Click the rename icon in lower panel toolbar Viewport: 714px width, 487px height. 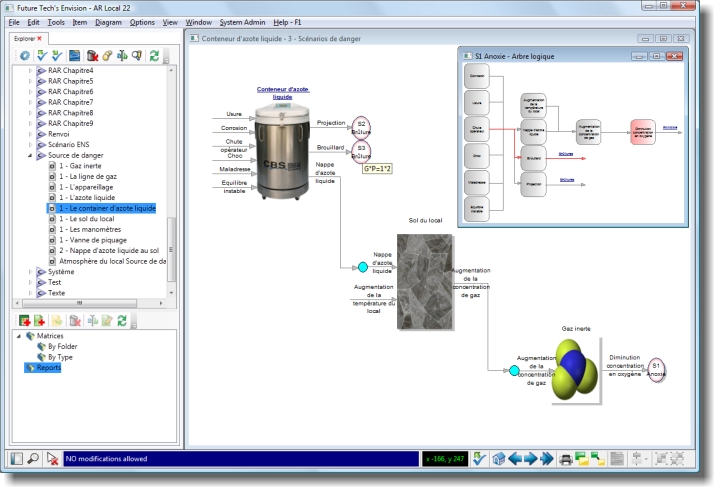[x=92, y=321]
